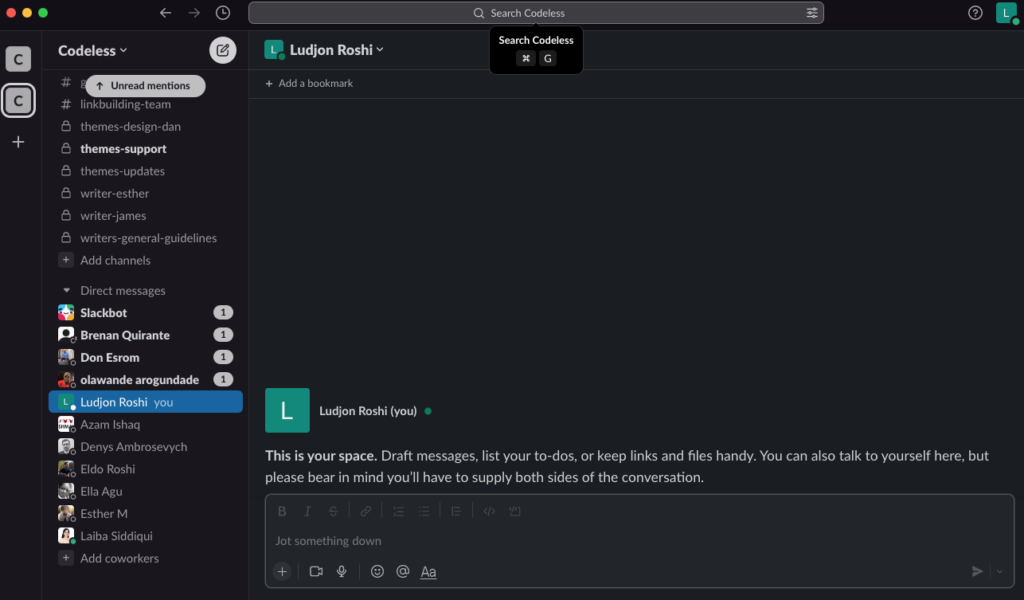
Task: Click the Ludjon Roshi avatar in the conversation header
Action: (274, 50)
